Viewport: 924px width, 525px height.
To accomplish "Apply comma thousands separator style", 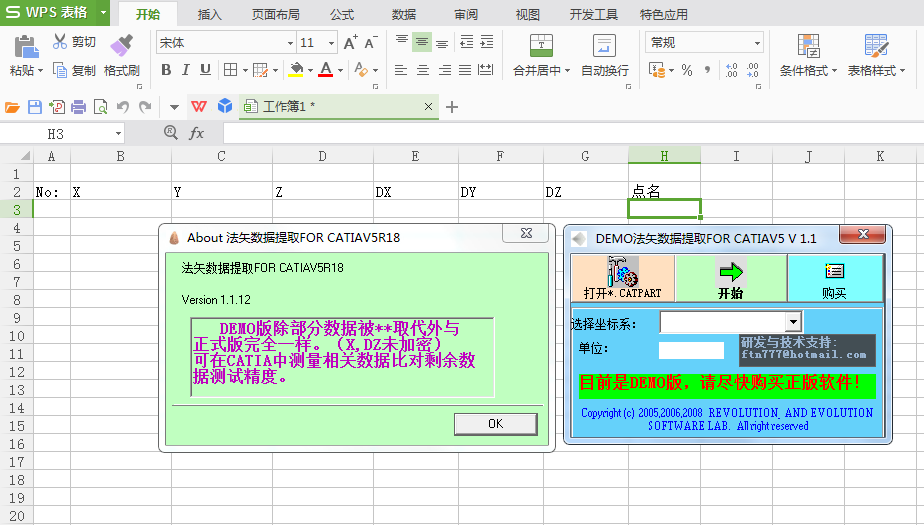I will pyautogui.click(x=707, y=70).
